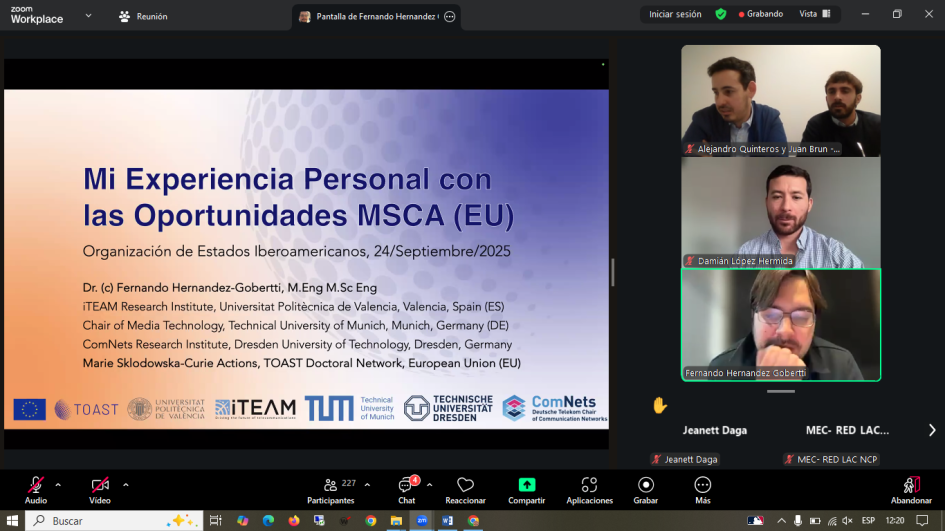Image resolution: width=945 pixels, height=531 pixels.
Task: Open Aplicaciones in the meeting toolbar
Action: 589,487
